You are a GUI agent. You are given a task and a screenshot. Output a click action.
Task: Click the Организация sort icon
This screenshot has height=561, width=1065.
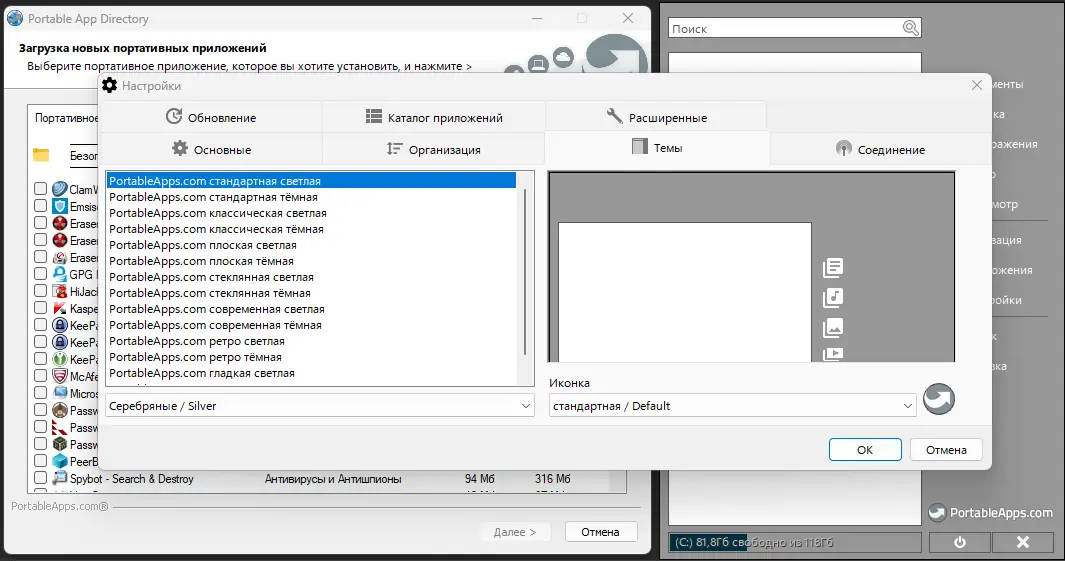pyautogui.click(x=394, y=148)
